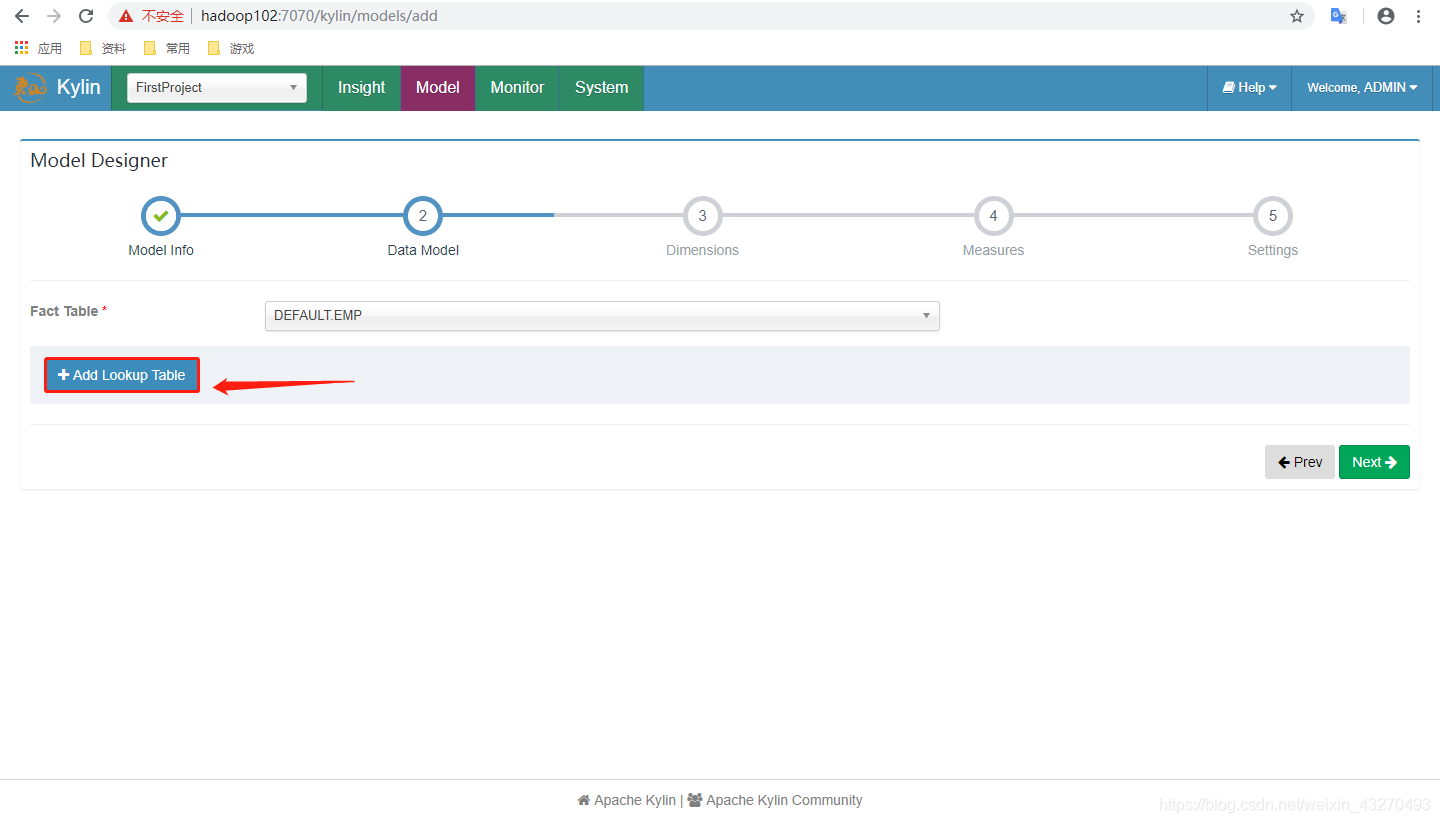Click the Add Lookup Table button
Screen dimensions: 1440x823
[122, 375]
